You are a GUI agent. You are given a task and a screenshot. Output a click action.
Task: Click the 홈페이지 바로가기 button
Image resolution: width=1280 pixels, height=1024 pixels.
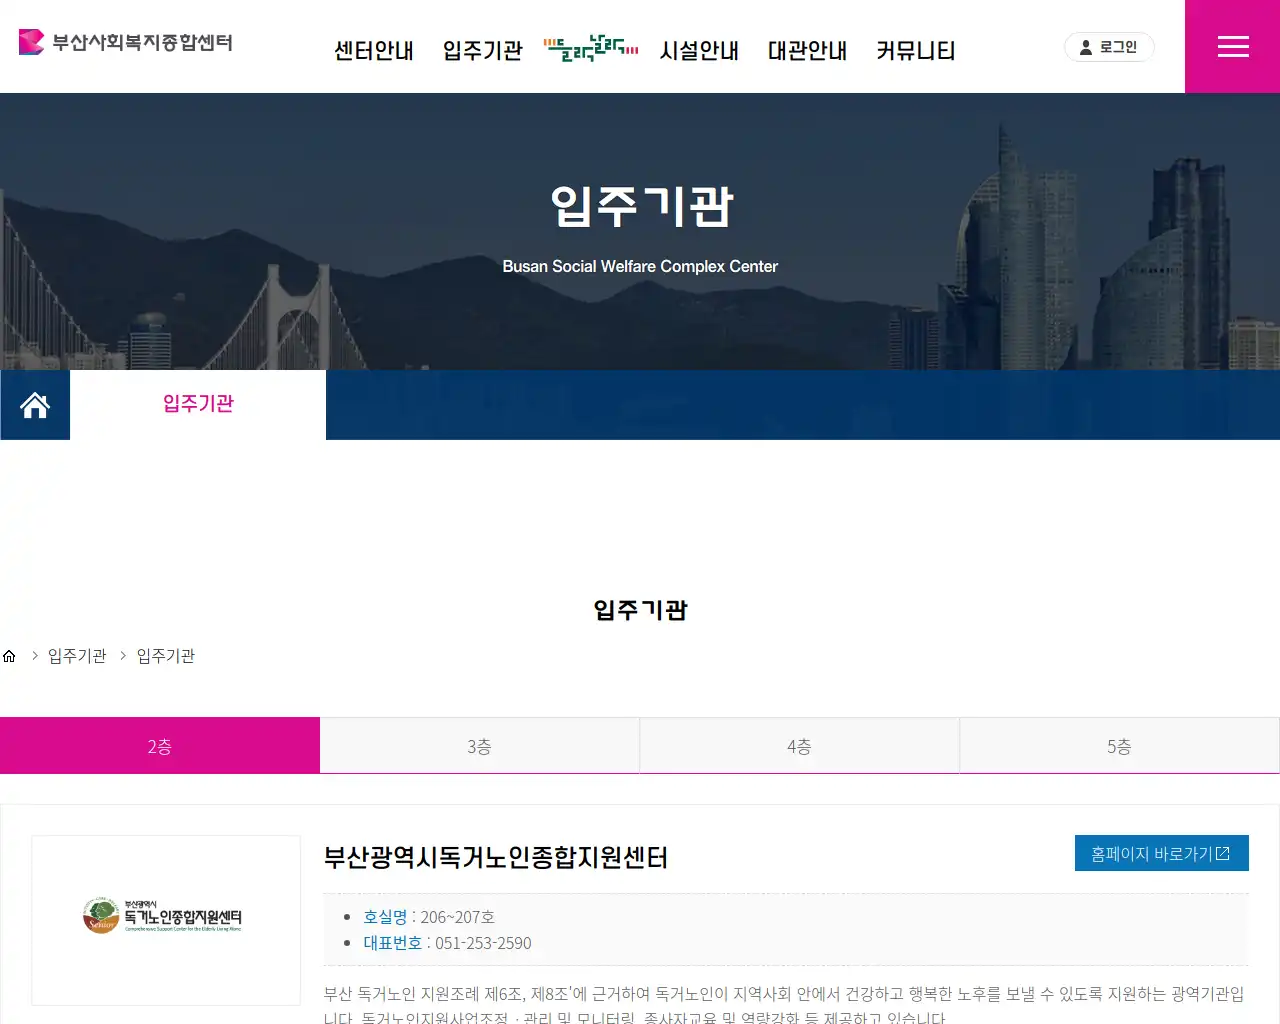tap(1161, 852)
